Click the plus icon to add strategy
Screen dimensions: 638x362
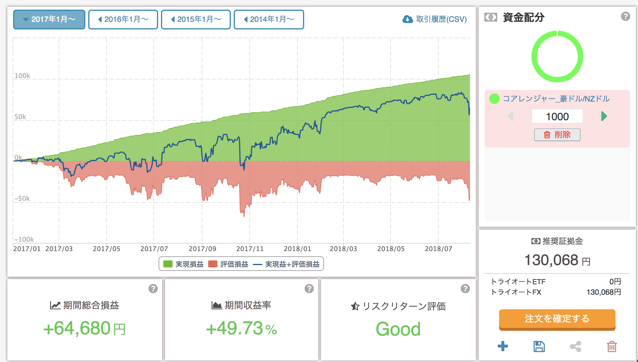[503, 346]
